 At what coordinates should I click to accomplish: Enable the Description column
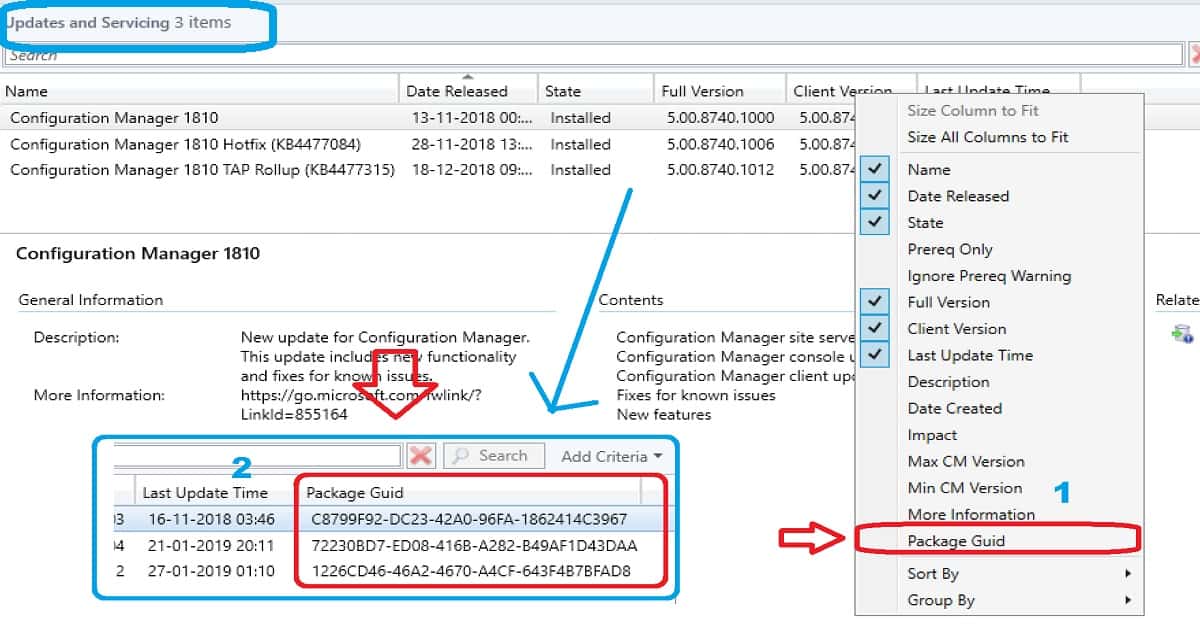click(948, 382)
